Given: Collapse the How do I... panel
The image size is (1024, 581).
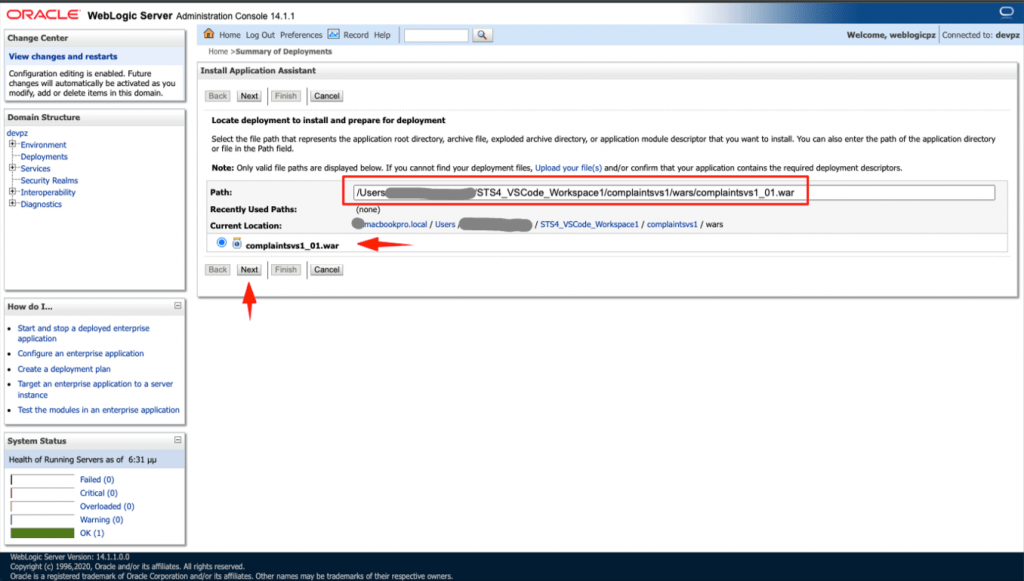Looking at the screenshot, I should click(x=178, y=306).
